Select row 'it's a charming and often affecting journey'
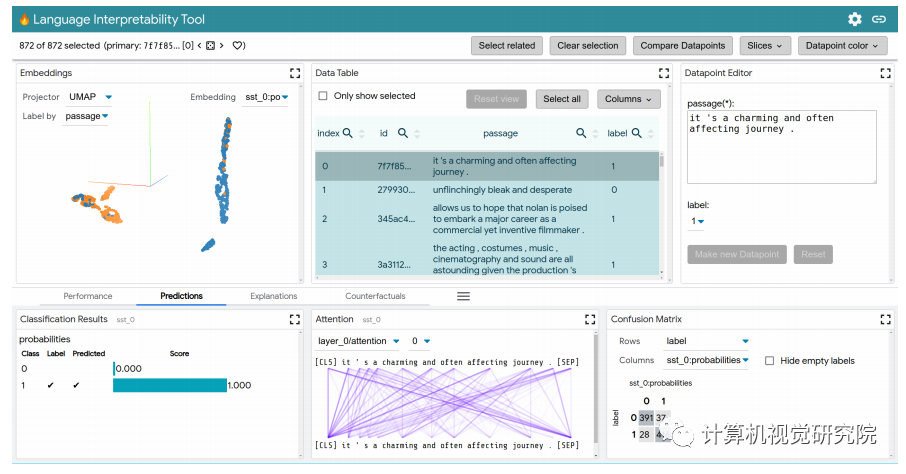The width and height of the screenshot is (906, 474). (487, 166)
